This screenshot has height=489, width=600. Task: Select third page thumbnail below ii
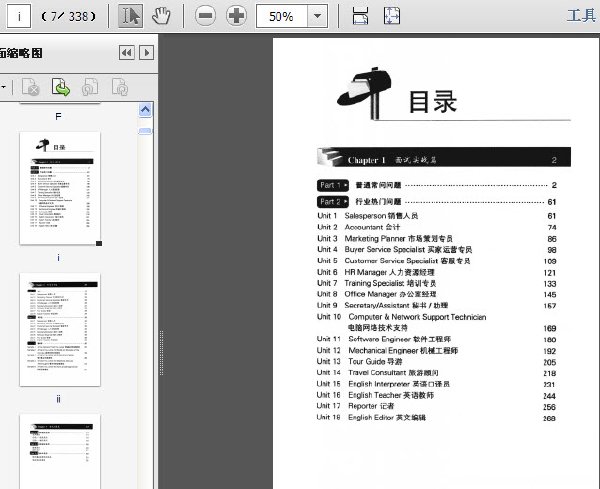coord(60,452)
